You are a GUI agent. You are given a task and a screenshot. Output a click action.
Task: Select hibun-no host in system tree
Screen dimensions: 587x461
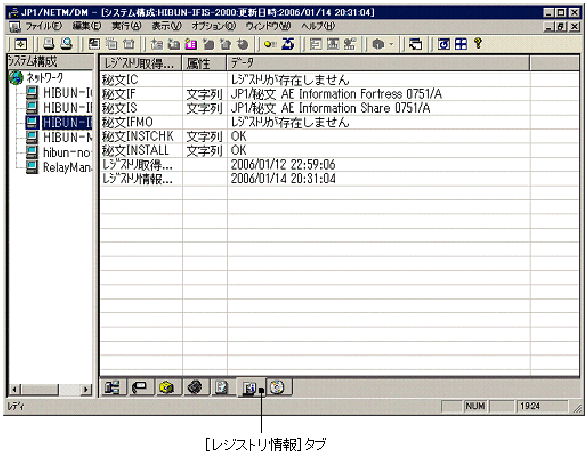tap(67, 152)
